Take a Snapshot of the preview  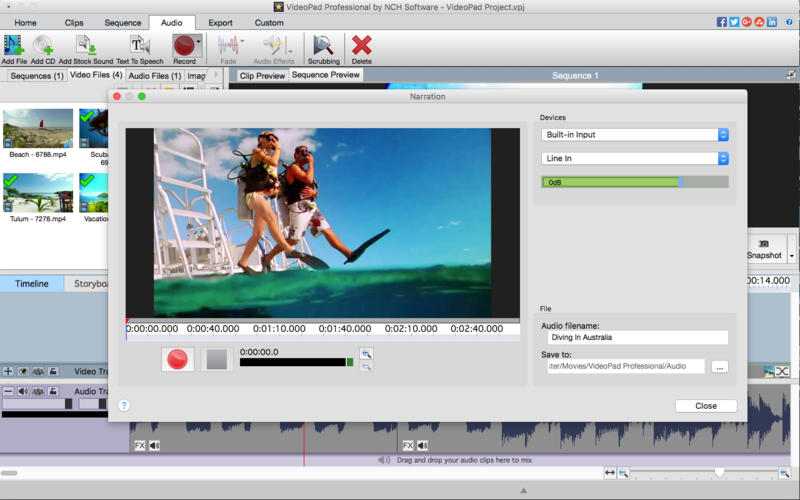point(764,249)
